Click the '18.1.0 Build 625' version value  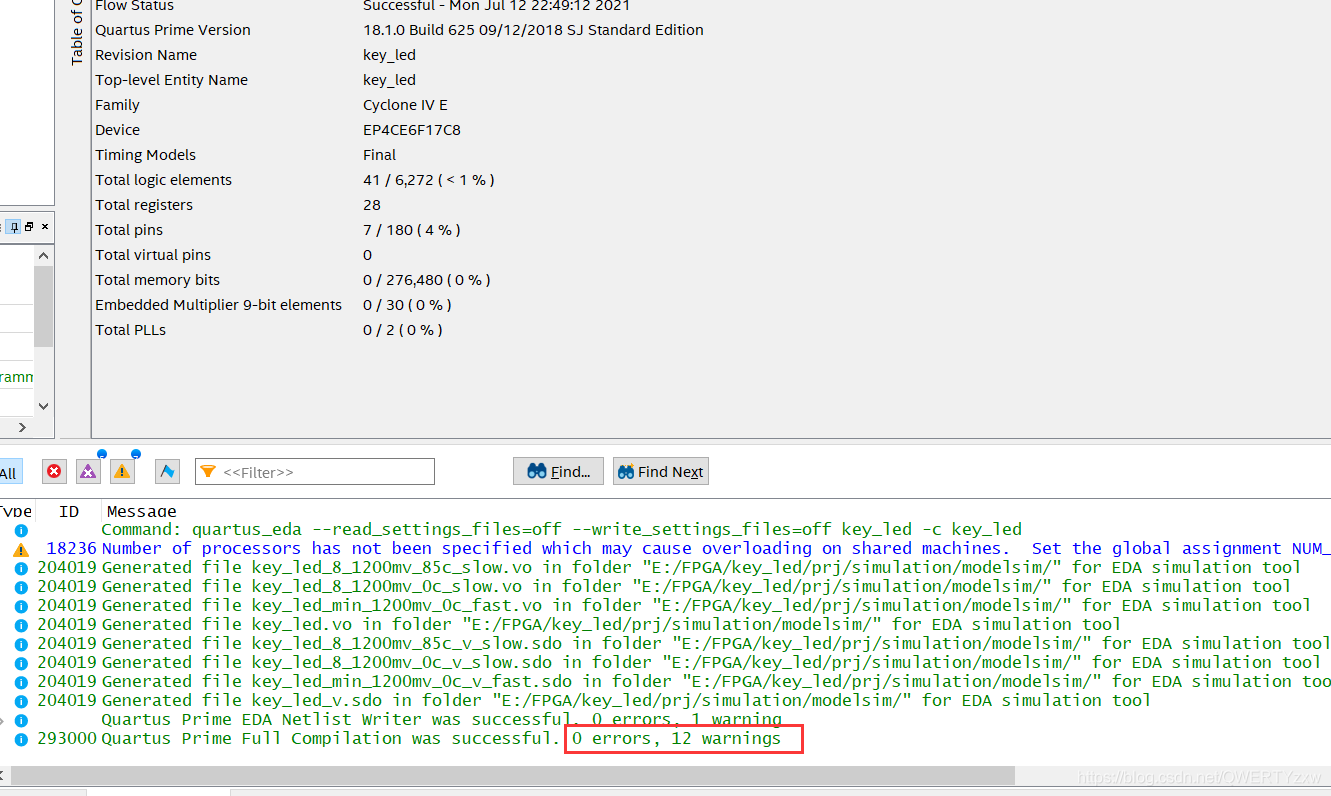point(533,30)
